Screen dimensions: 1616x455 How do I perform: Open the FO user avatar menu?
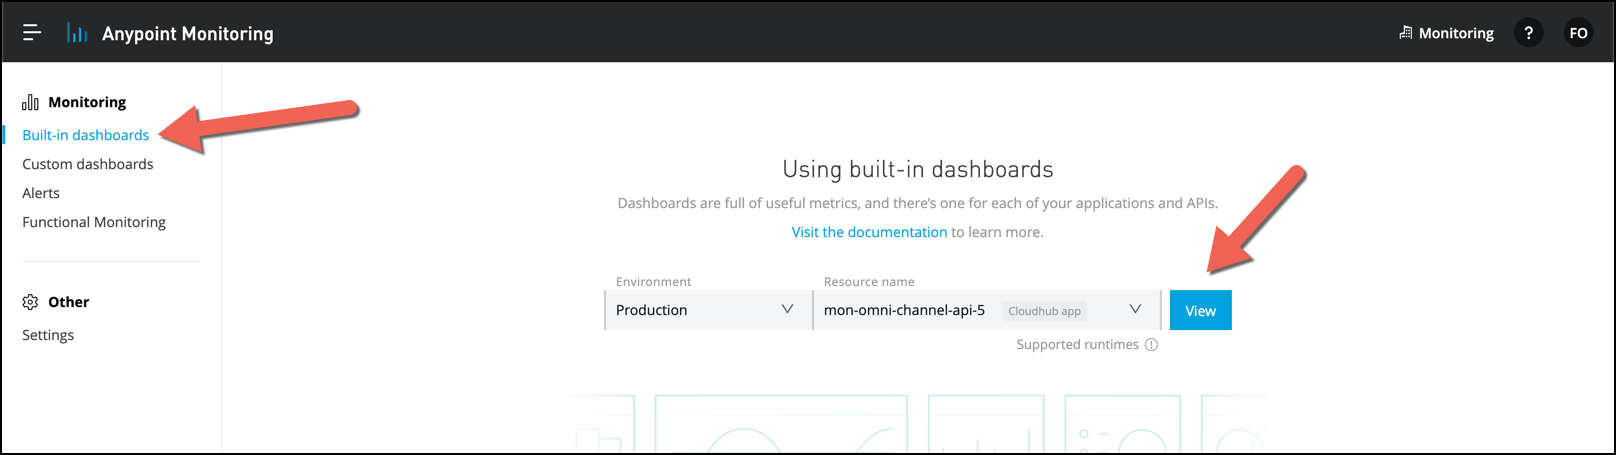[1578, 33]
